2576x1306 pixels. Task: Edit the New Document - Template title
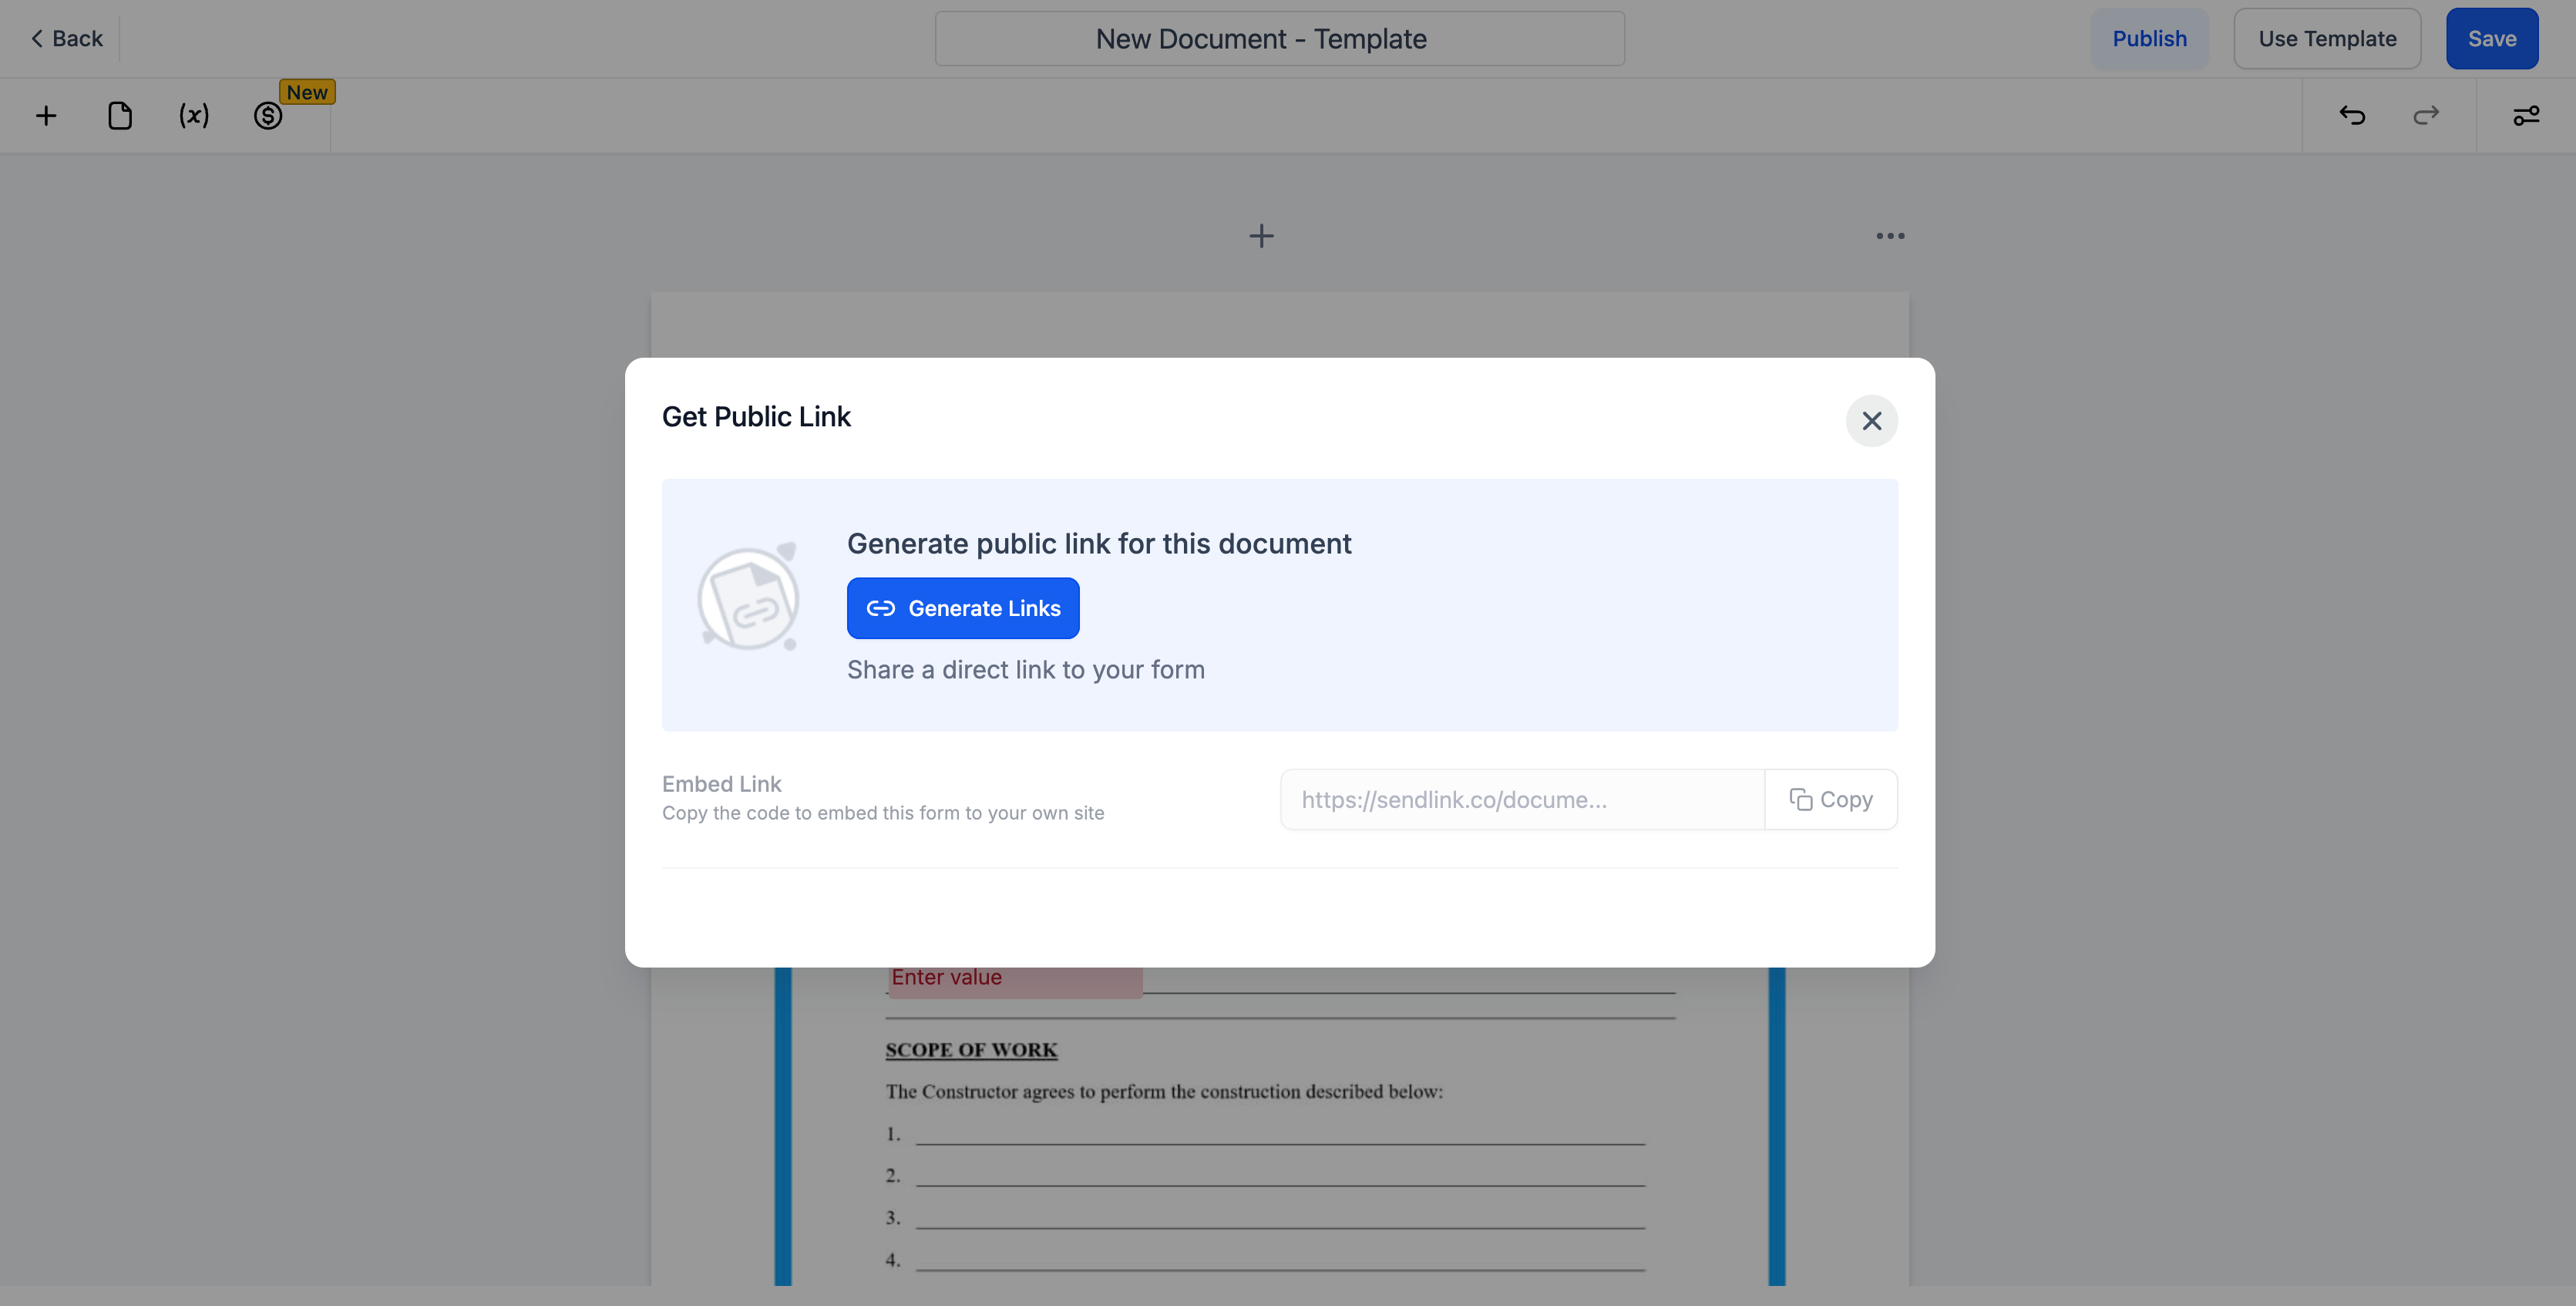[x=1279, y=39]
